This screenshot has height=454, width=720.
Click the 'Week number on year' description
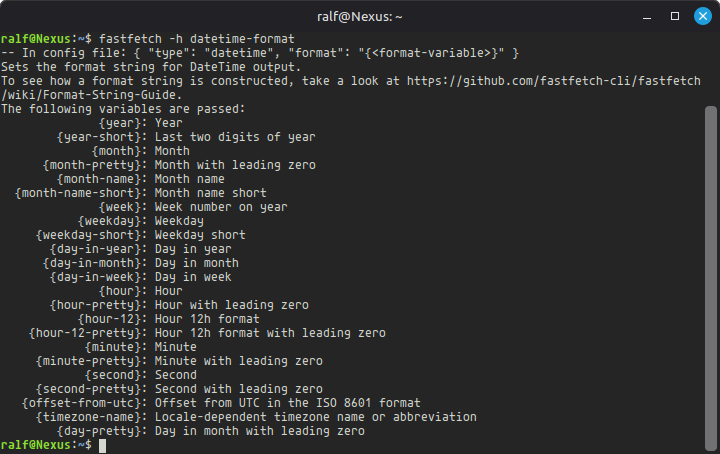click(221, 207)
